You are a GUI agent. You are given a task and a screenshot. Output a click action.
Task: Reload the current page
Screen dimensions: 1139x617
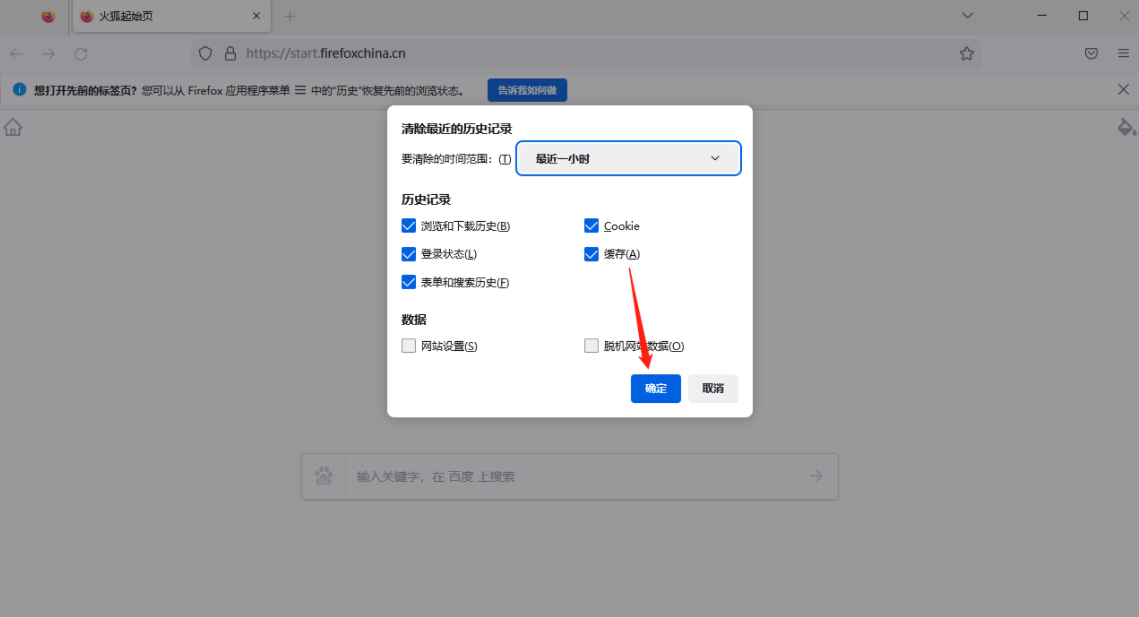pos(81,54)
